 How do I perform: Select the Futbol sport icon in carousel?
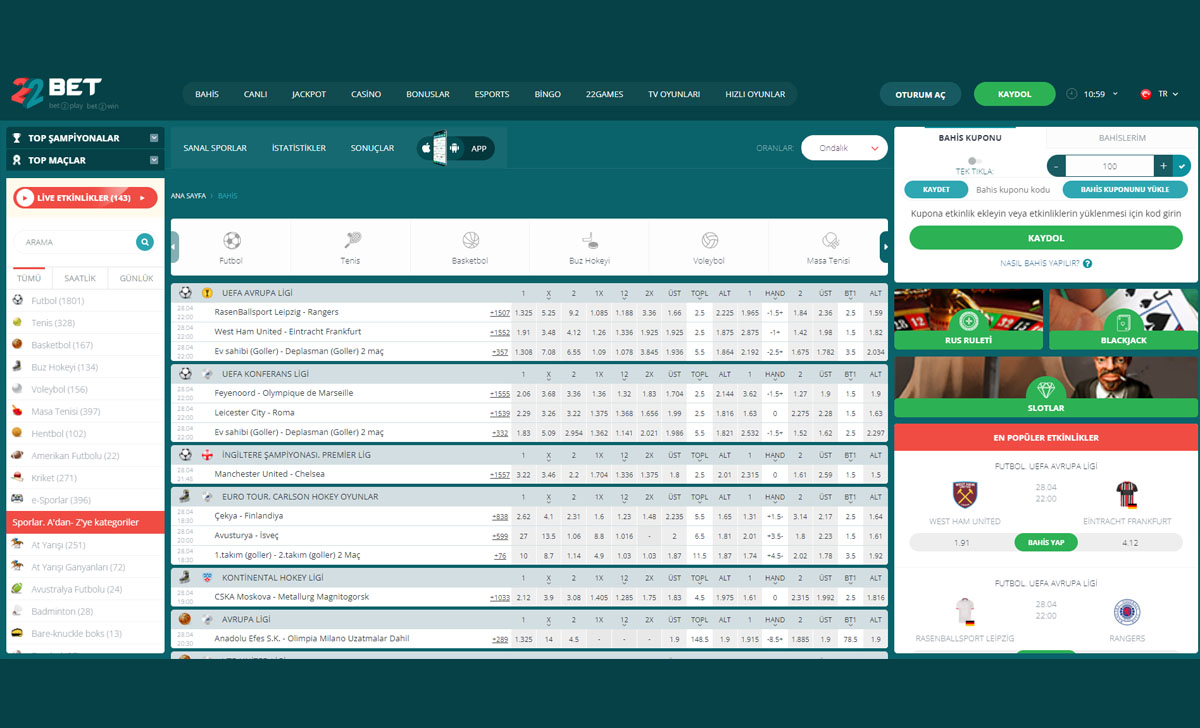[x=231, y=240]
